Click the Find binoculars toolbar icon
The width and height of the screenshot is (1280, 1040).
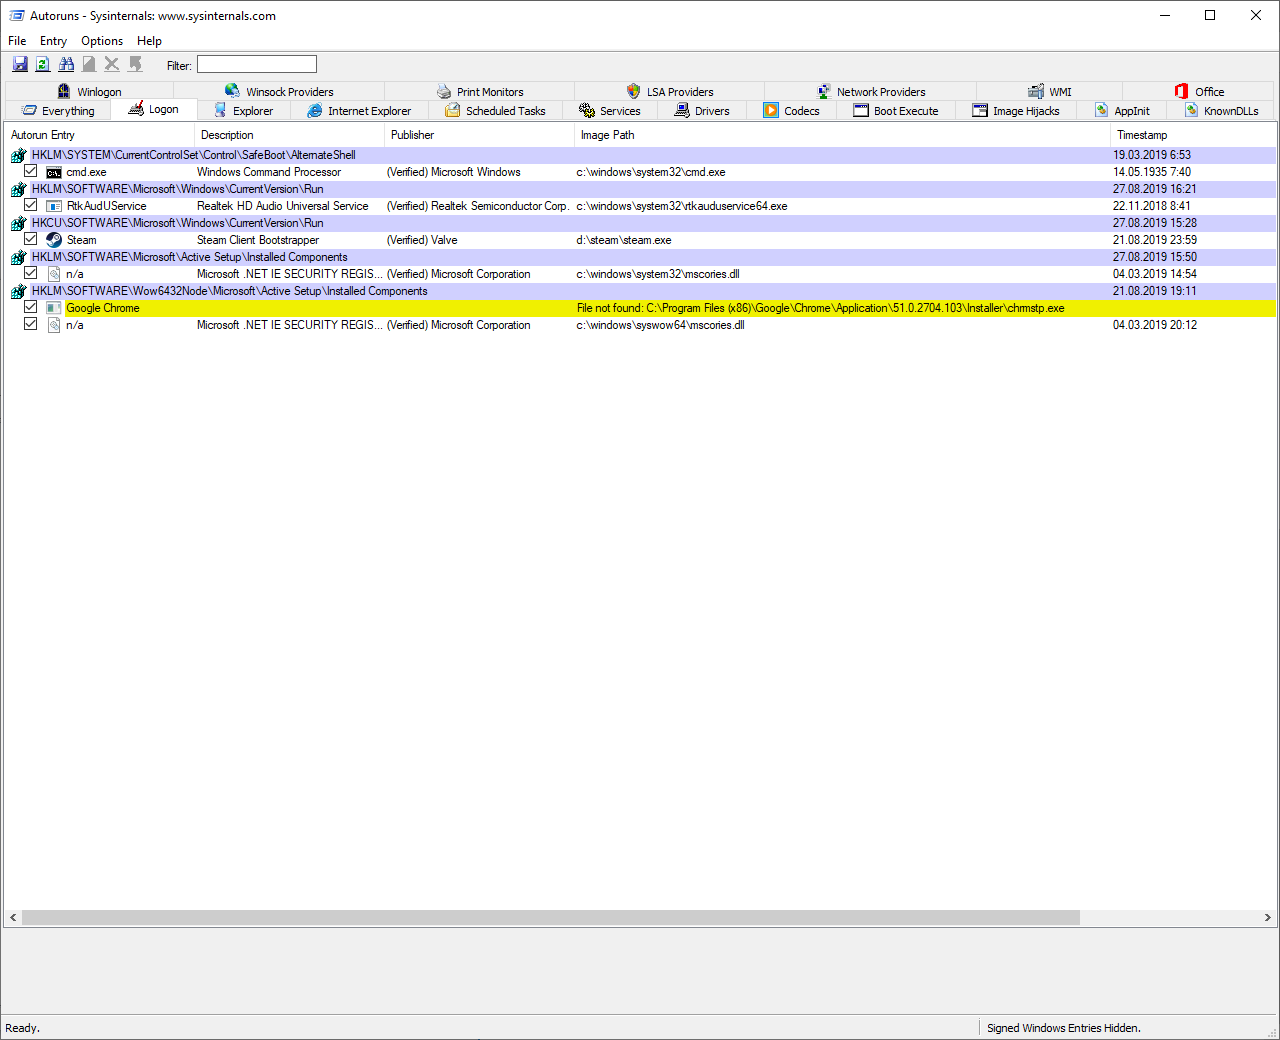tap(66, 64)
